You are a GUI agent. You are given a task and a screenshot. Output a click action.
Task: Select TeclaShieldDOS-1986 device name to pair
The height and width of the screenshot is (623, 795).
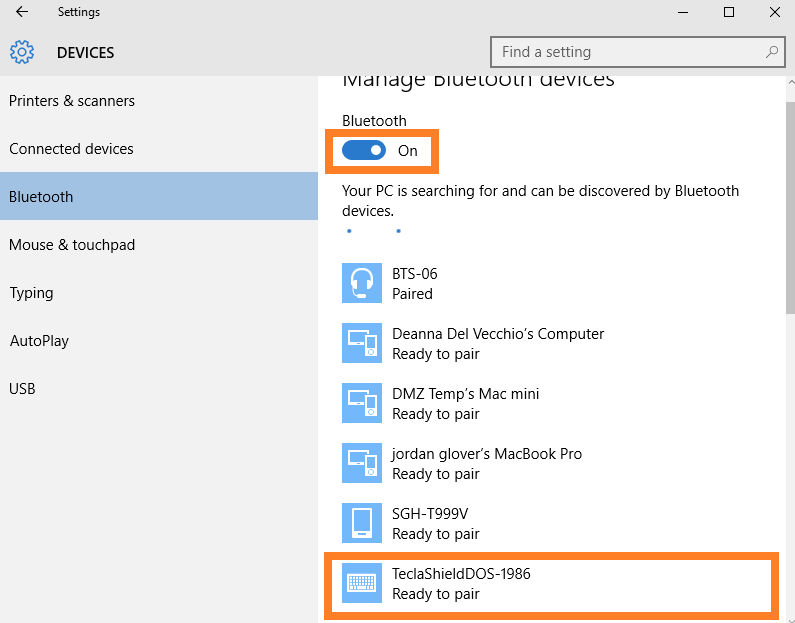pos(461,574)
